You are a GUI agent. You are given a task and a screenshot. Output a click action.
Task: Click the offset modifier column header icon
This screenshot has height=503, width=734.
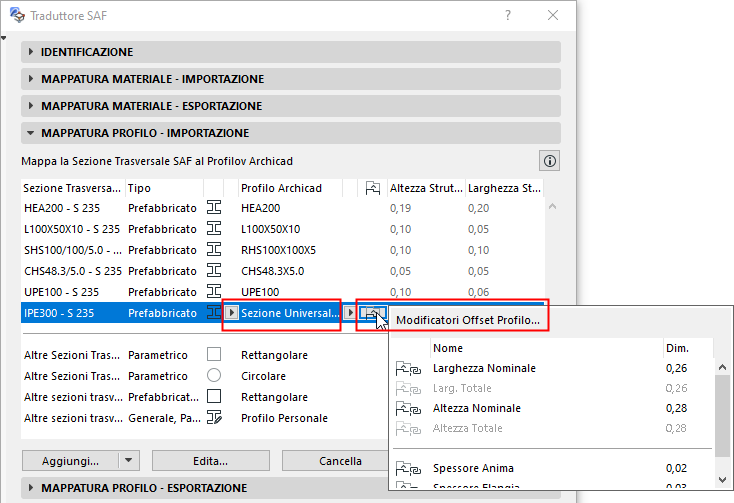373,188
